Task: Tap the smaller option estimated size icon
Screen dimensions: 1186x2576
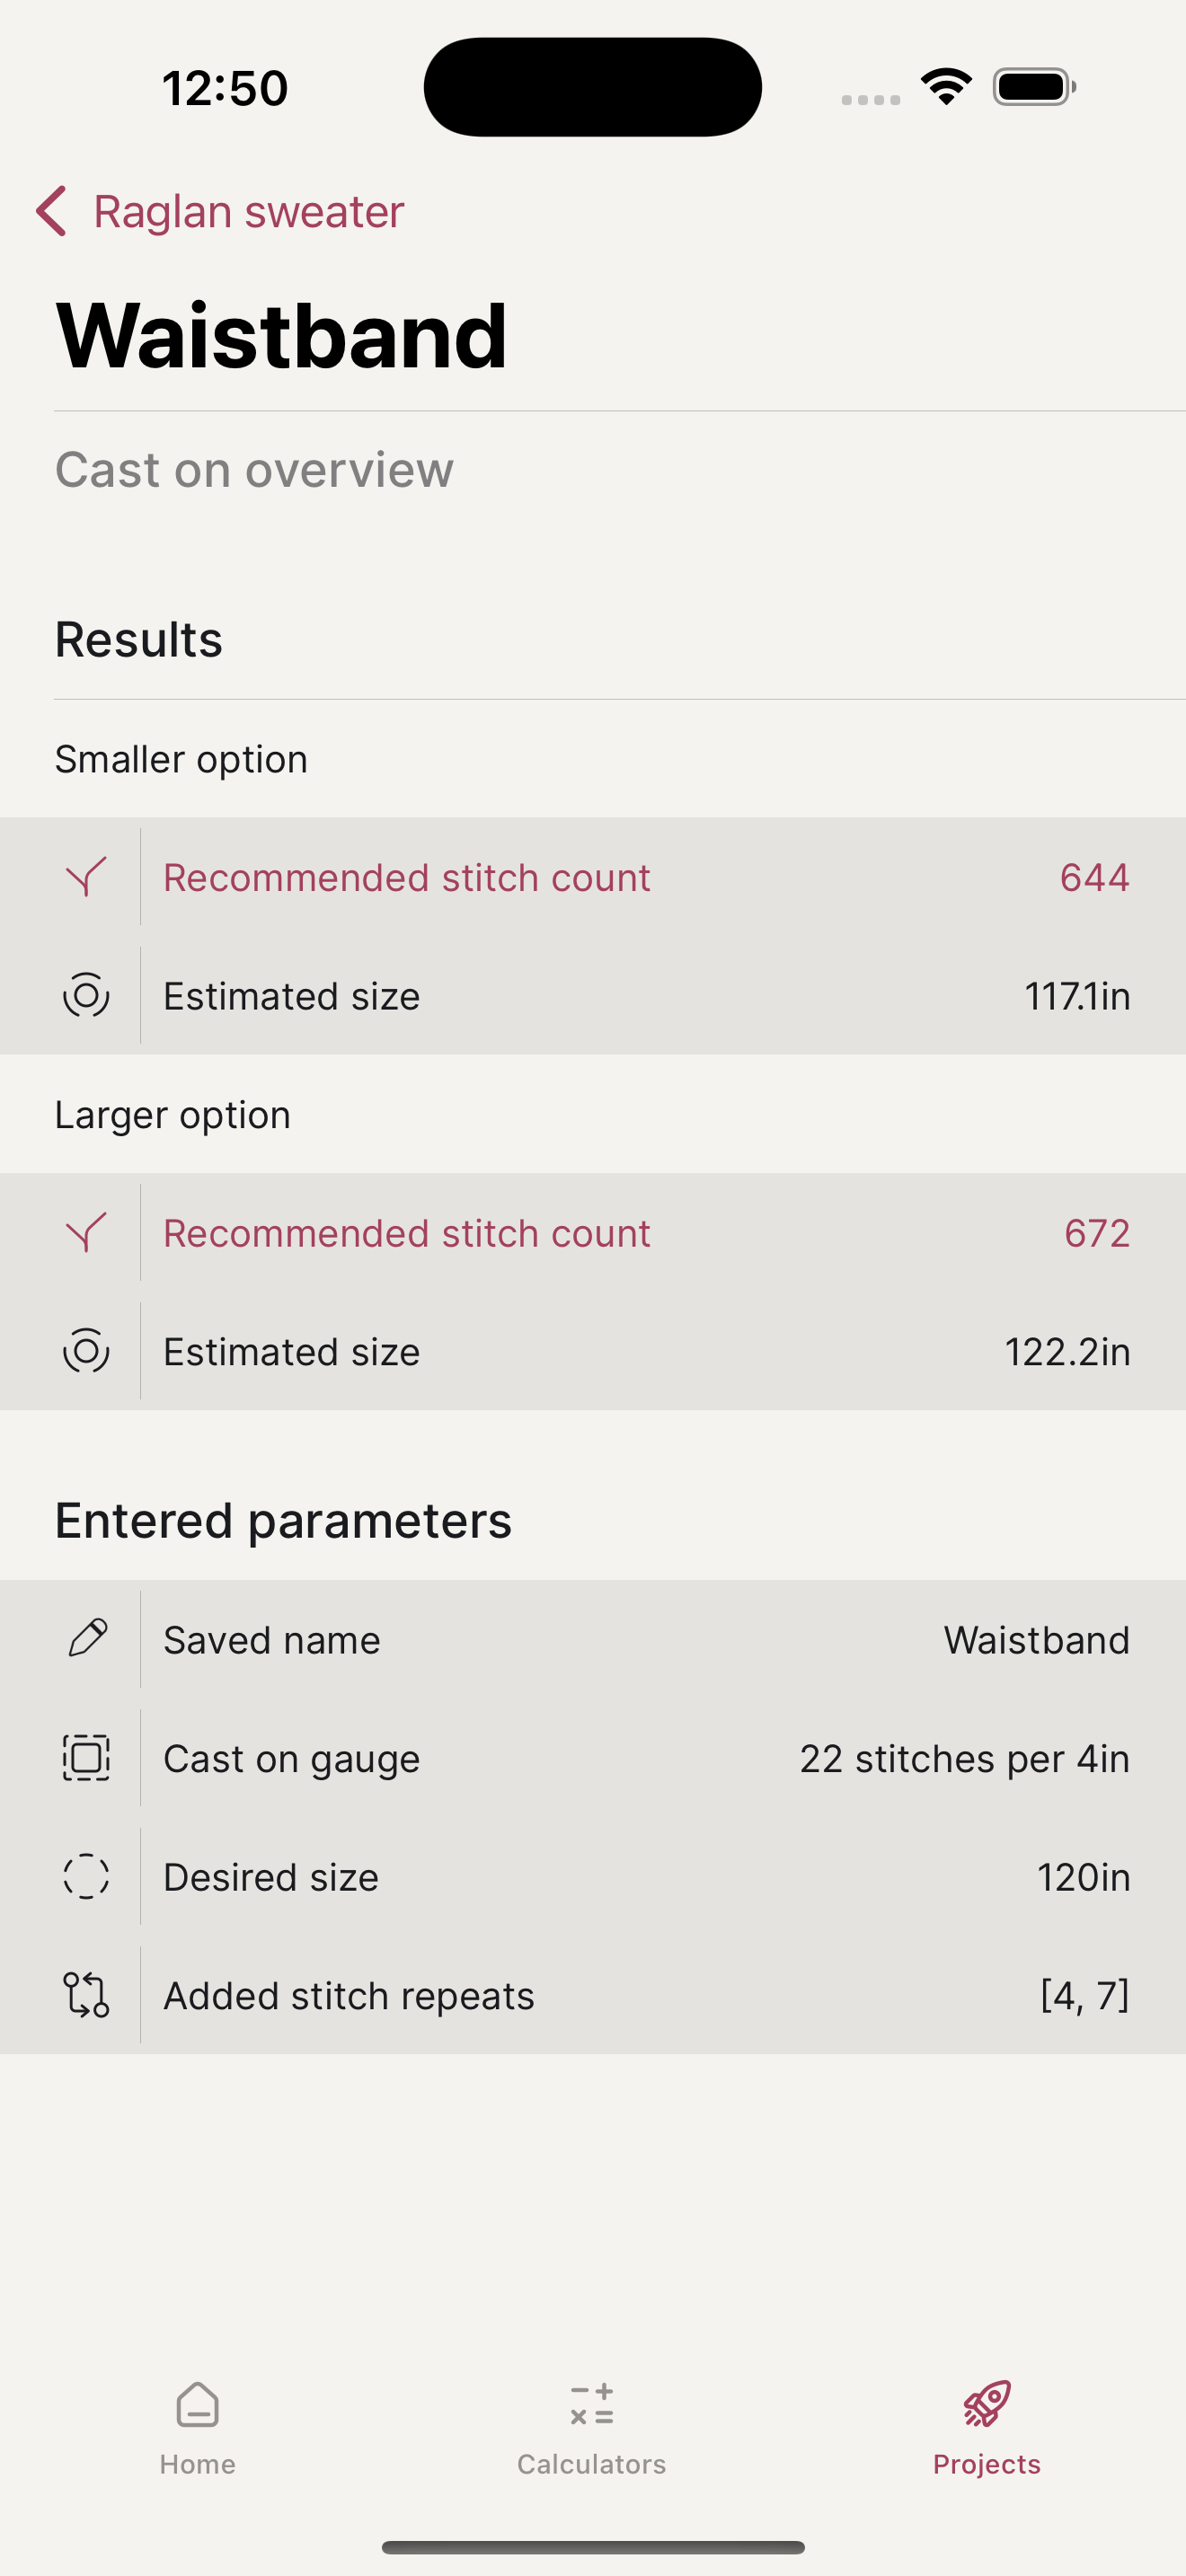Action: coord(86,996)
